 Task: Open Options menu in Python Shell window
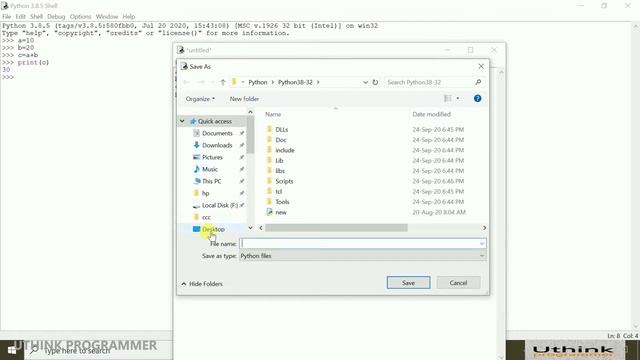80,17
